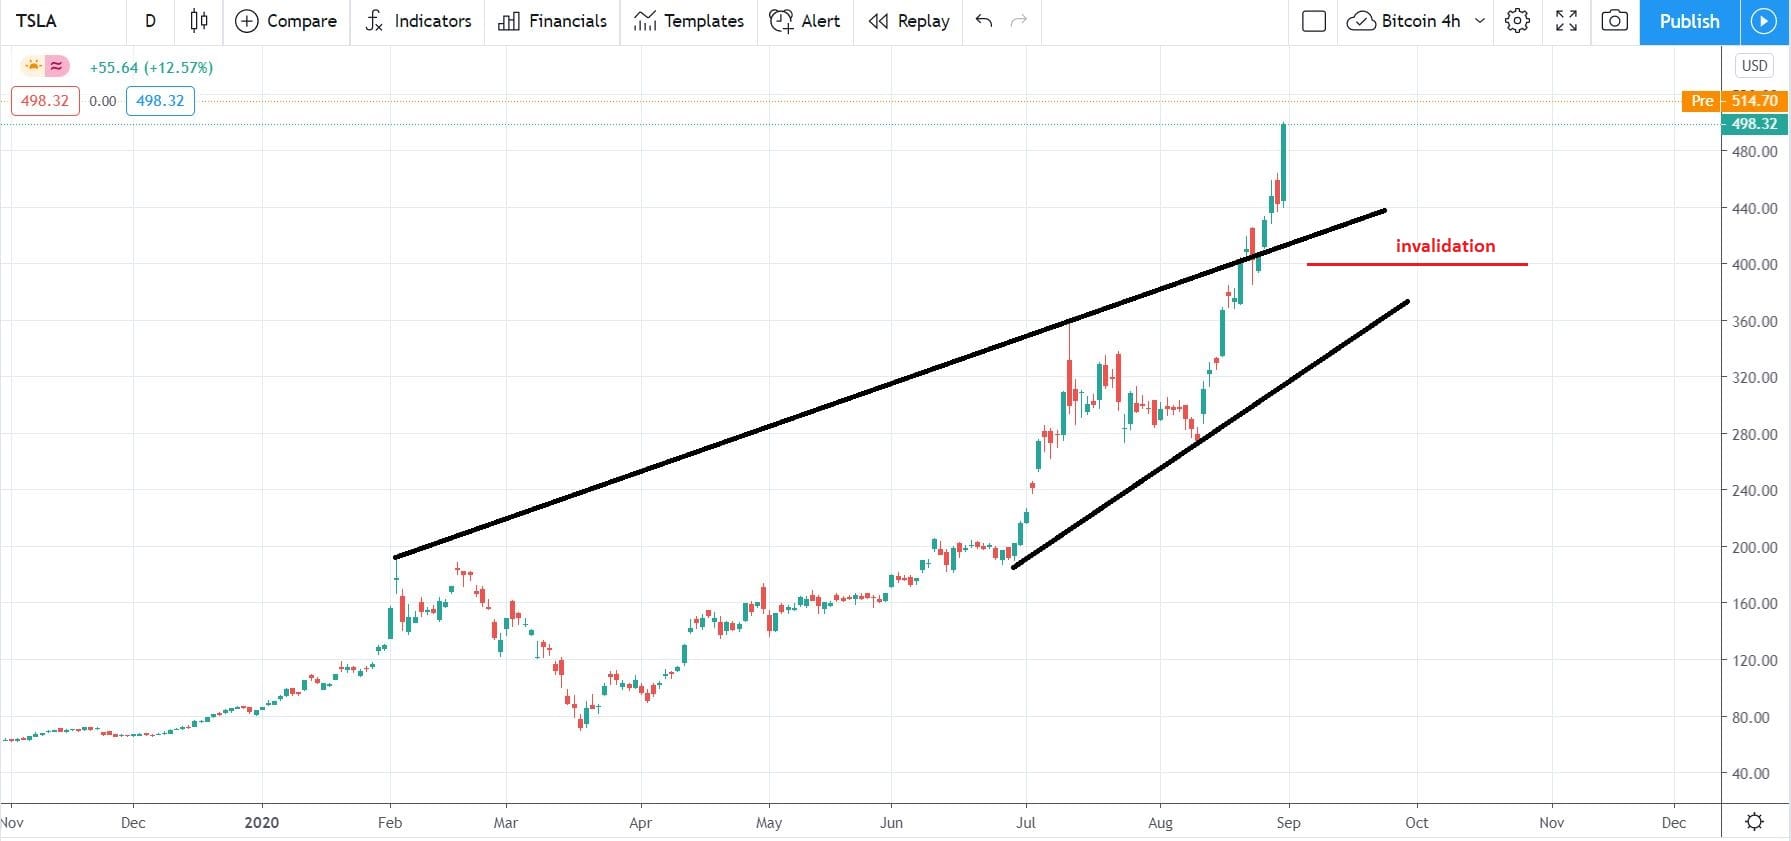Select the red invalidation horizontal line
This screenshot has height=841, width=1791.
pos(1416,264)
